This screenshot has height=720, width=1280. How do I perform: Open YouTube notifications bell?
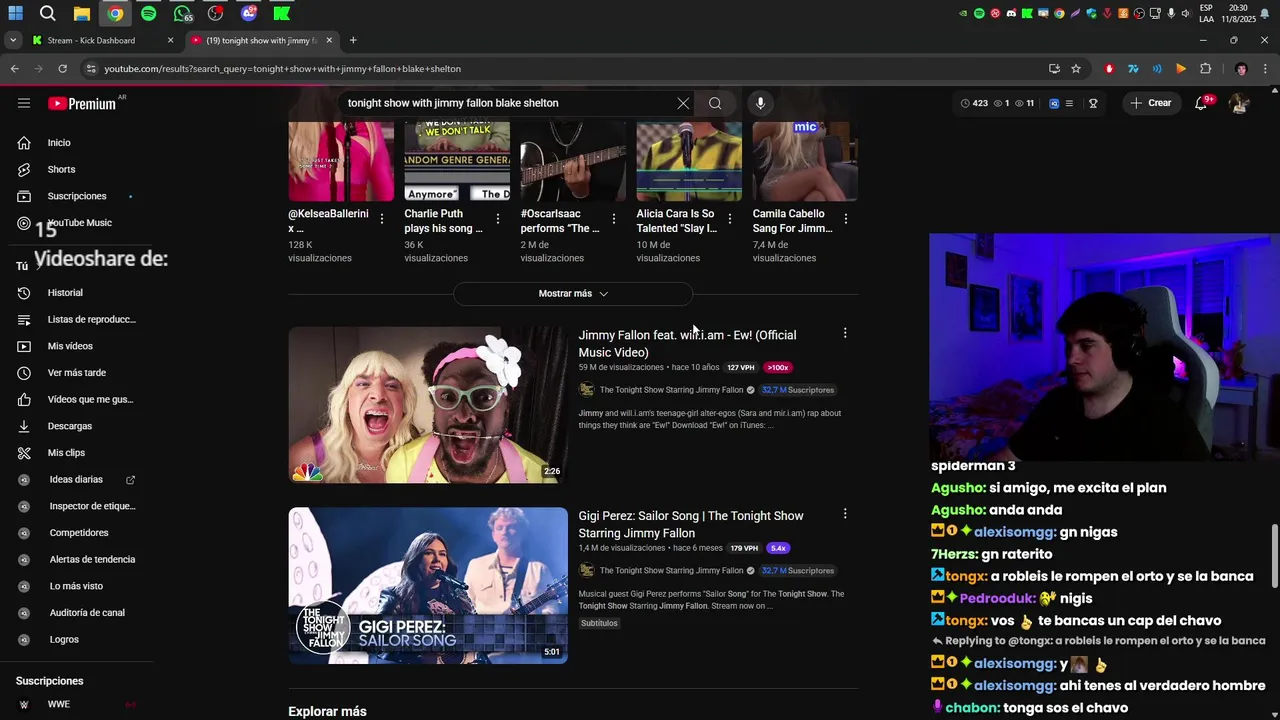[1201, 103]
